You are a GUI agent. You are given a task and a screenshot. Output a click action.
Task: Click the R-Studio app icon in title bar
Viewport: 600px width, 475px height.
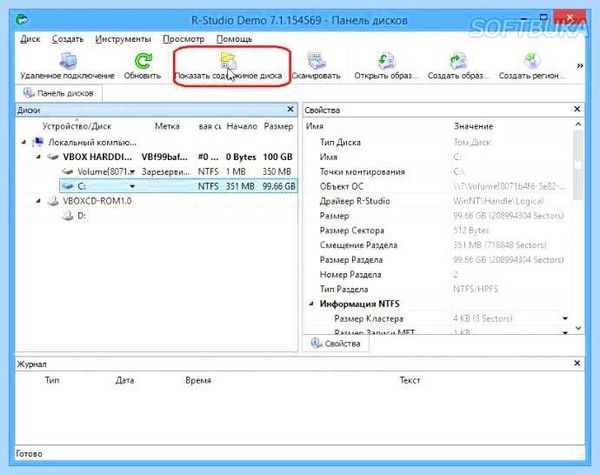[22, 19]
